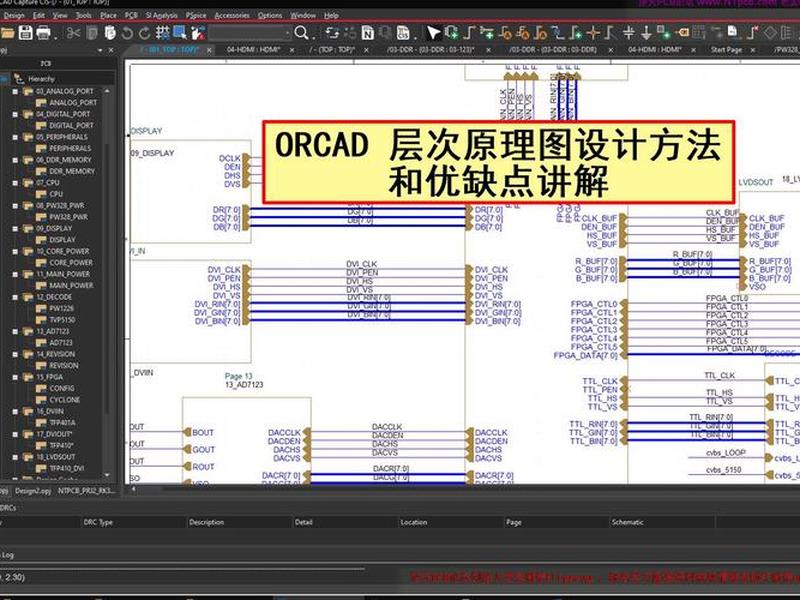800x600 pixels.
Task: Close the project tree panel
Action: (111, 51)
